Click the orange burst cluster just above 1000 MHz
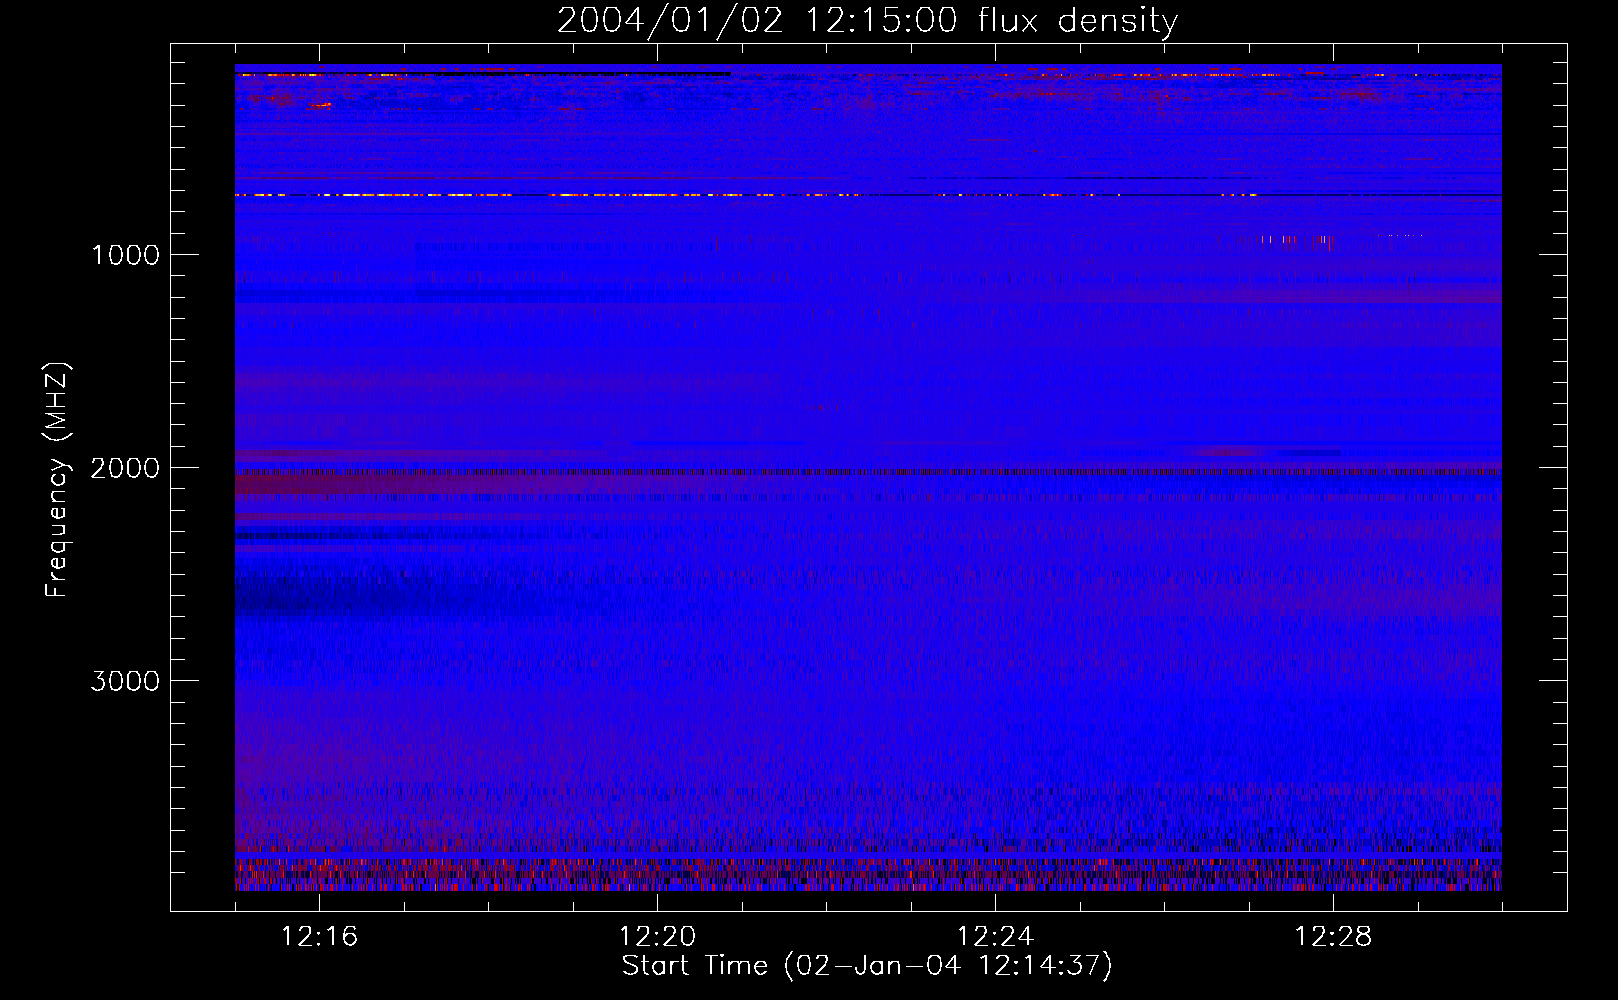The image size is (1618, 1000). [x=1275, y=240]
